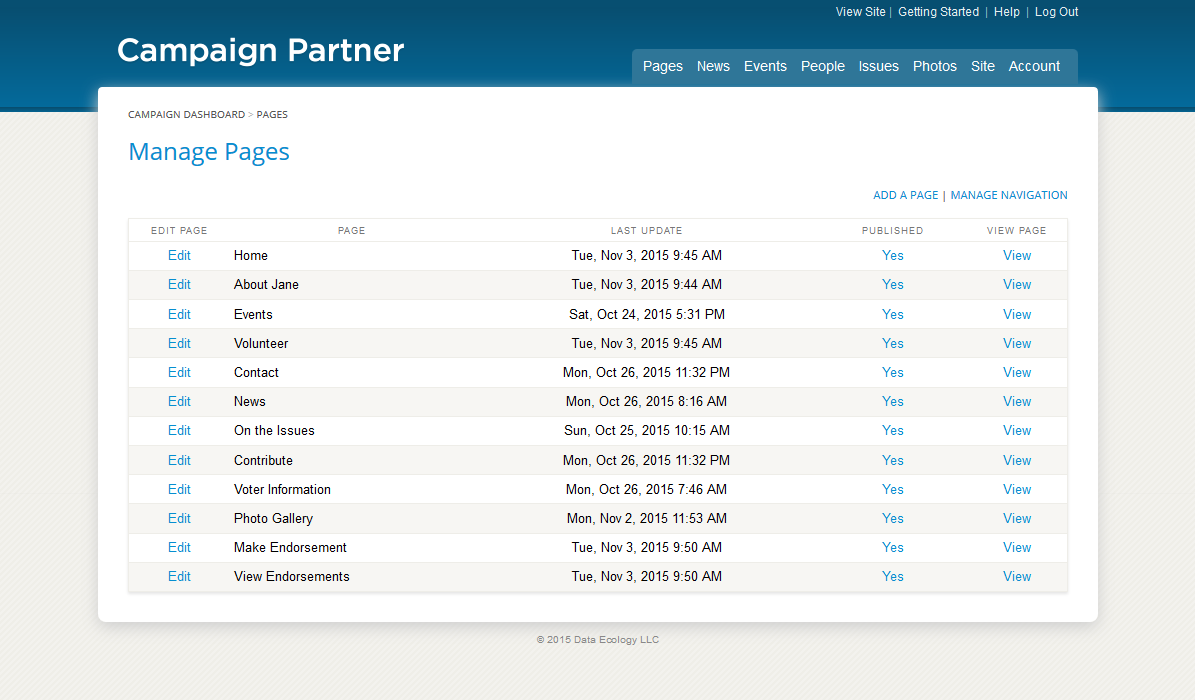
Task: Open MANAGE NAVIGATION
Action: pyautogui.click(x=1011, y=195)
